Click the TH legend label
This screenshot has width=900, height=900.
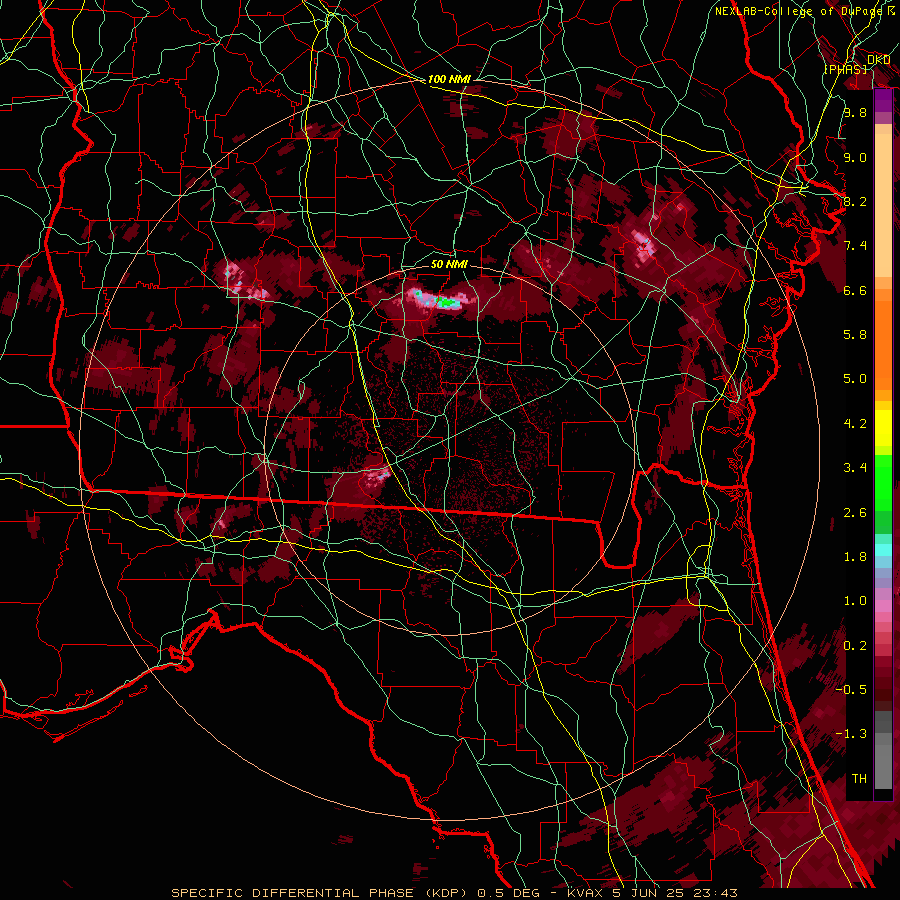click(x=859, y=779)
